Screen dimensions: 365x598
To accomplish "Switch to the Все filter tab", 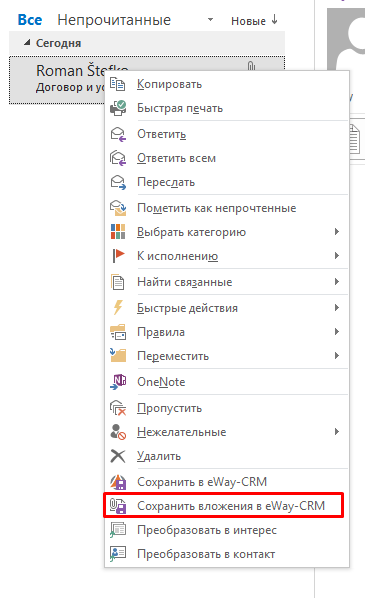I will coord(30,20).
